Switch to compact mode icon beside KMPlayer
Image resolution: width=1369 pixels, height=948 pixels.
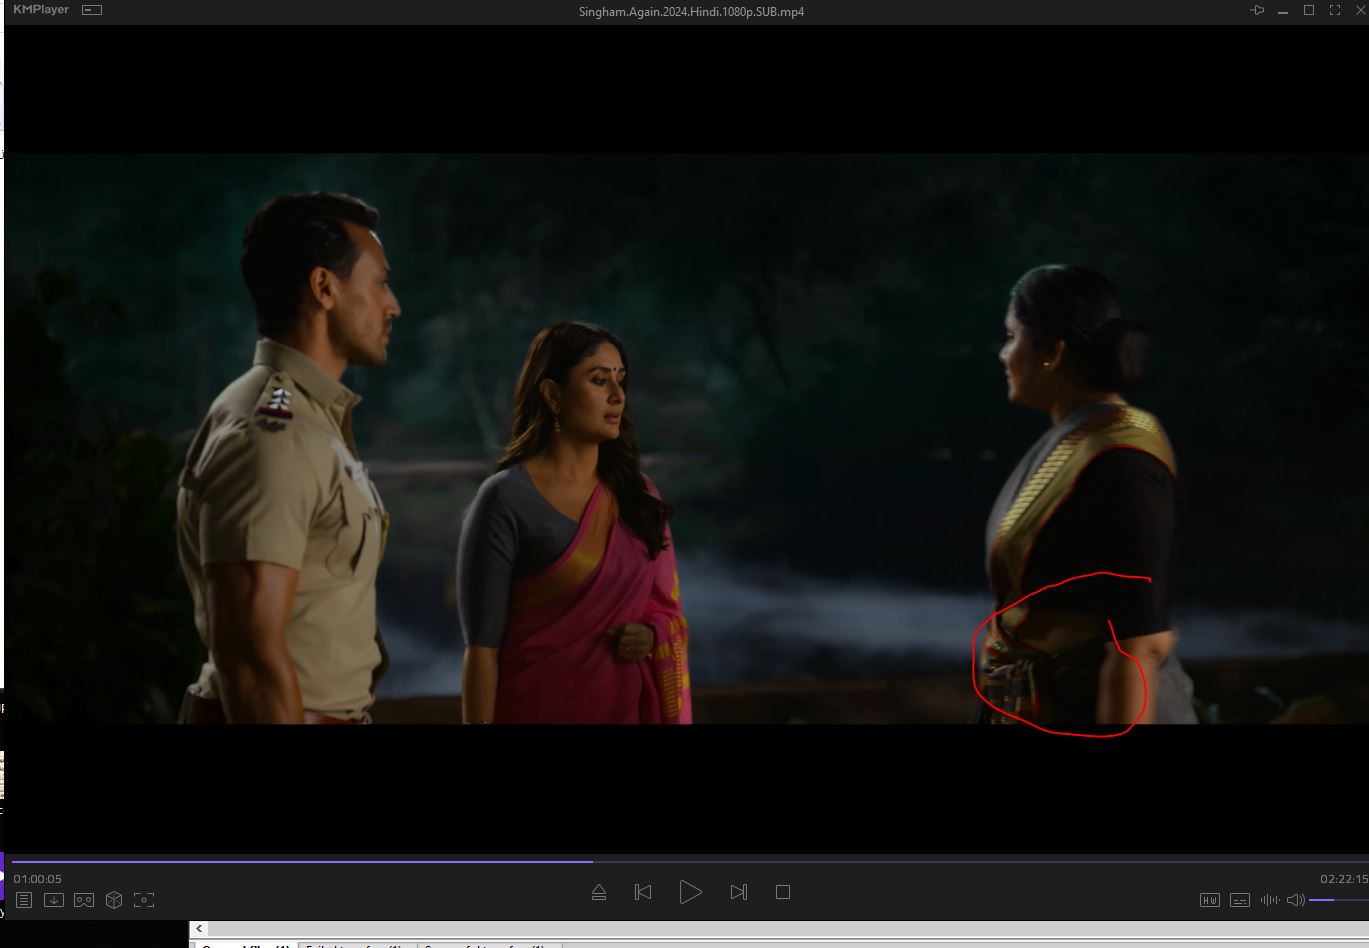coord(92,10)
